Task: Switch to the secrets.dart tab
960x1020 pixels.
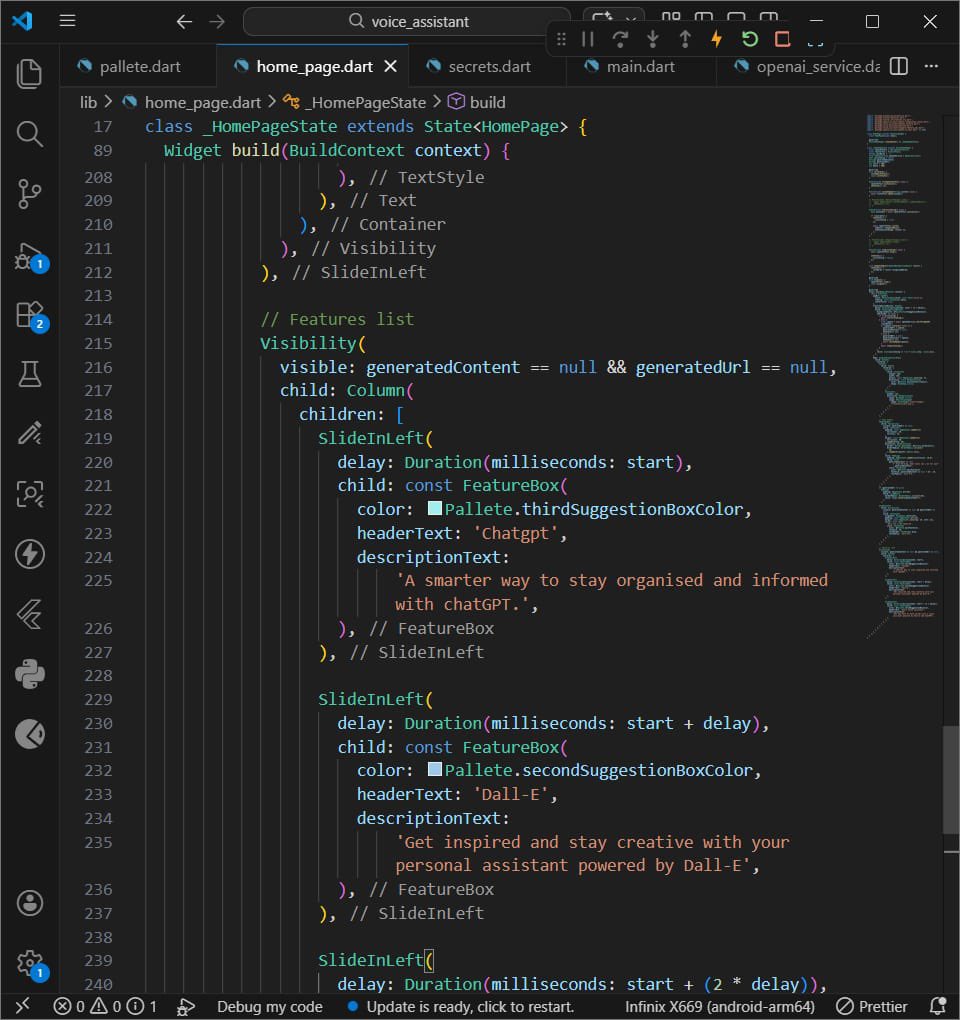Action: pyautogui.click(x=488, y=66)
